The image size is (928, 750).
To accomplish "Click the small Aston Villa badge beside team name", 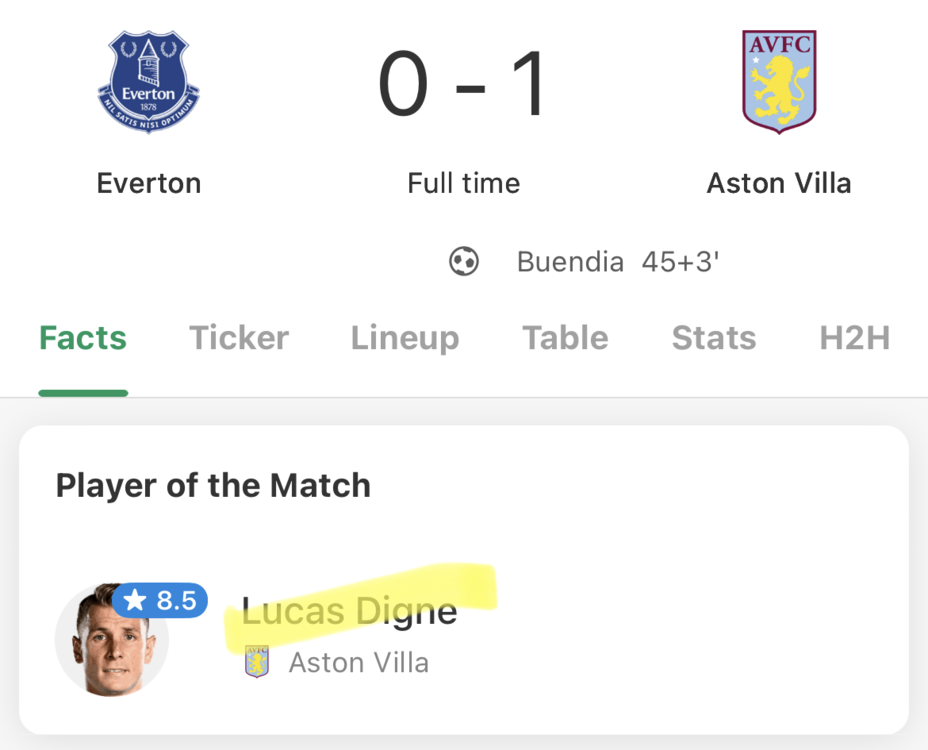I will [x=257, y=662].
